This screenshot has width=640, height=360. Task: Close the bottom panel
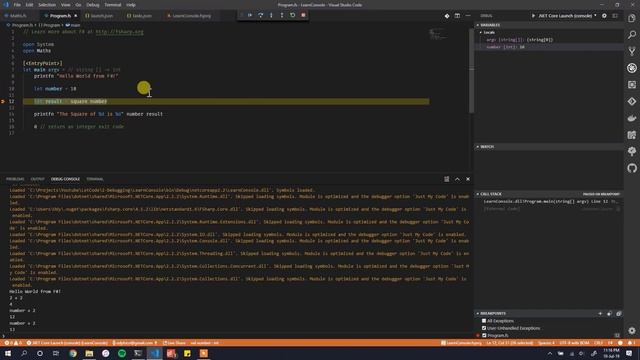pos(468,179)
